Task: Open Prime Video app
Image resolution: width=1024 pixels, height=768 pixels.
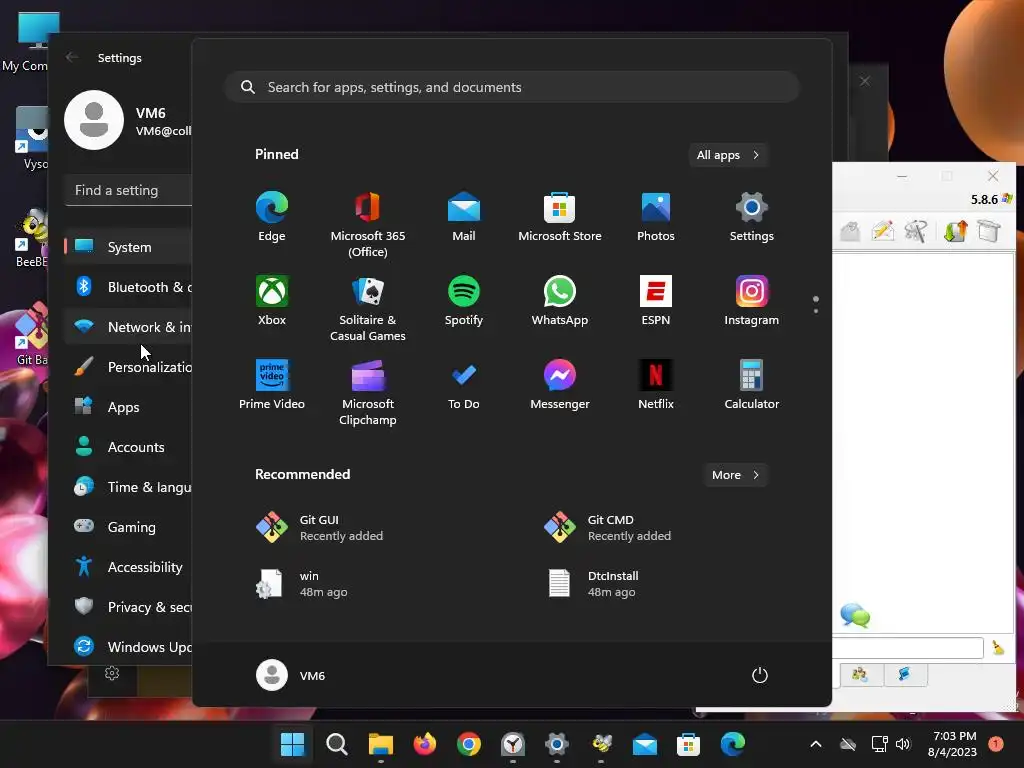Action: 272,385
